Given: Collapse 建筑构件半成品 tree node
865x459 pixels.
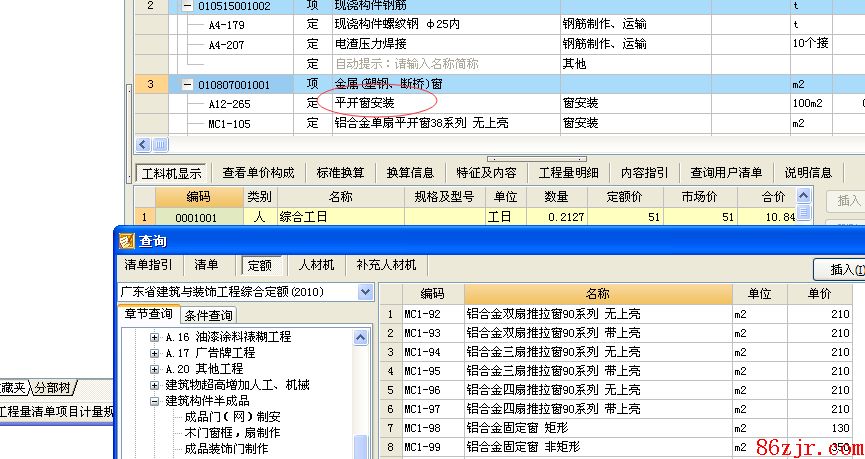Looking at the screenshot, I should click(x=155, y=401).
